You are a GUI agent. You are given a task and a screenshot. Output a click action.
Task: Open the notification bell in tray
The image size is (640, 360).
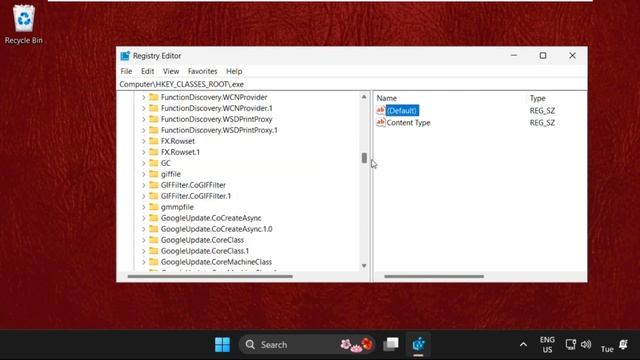(623, 344)
